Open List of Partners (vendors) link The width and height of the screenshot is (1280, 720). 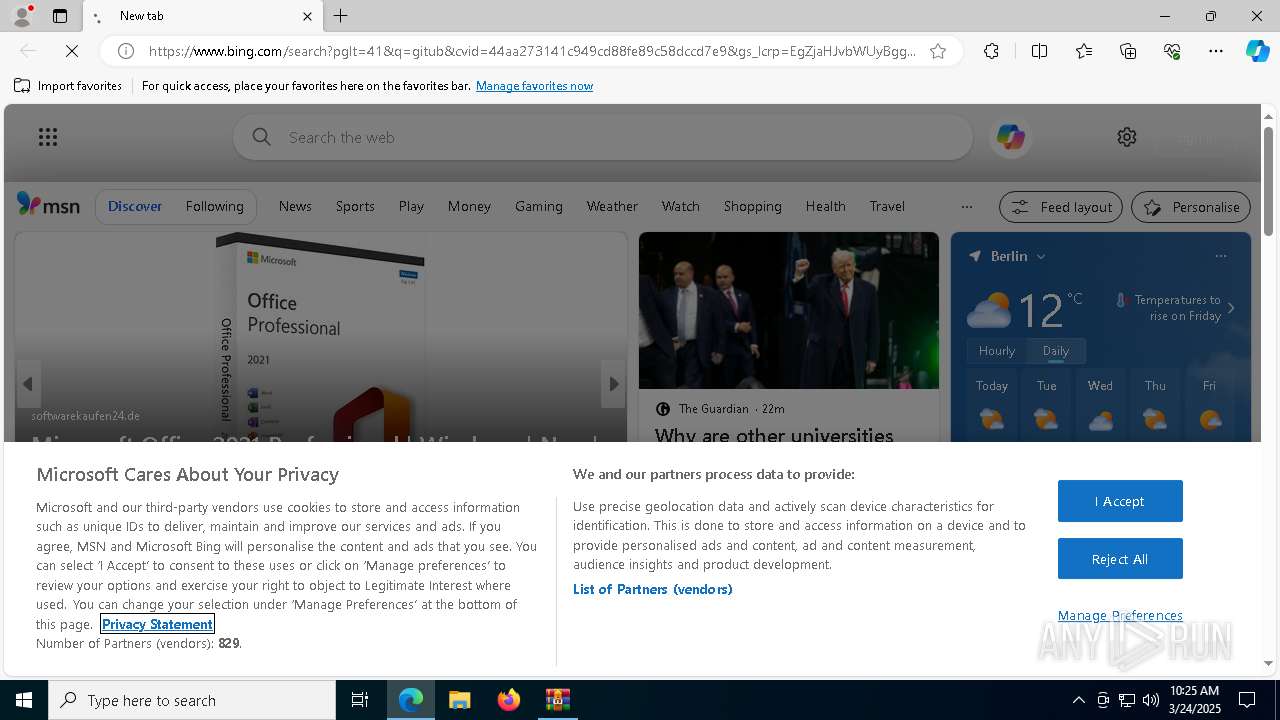(x=653, y=589)
